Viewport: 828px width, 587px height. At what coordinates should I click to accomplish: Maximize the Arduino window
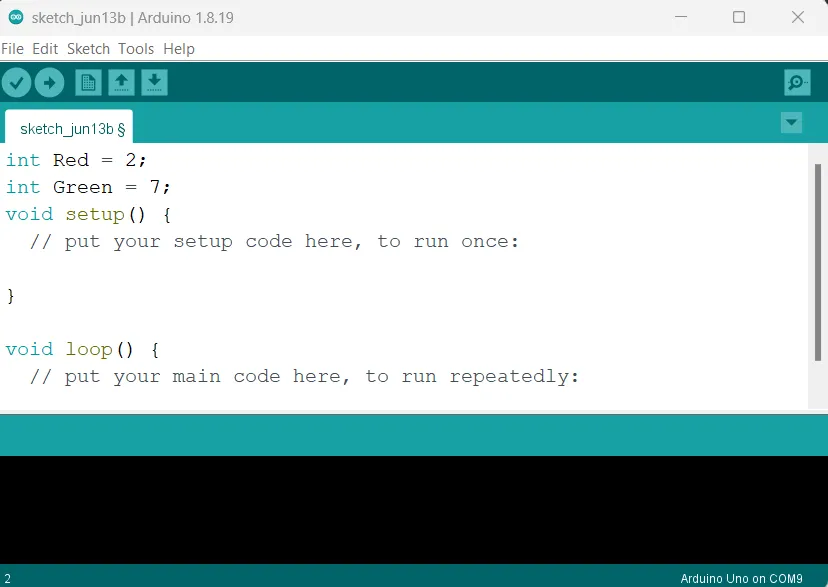[739, 17]
